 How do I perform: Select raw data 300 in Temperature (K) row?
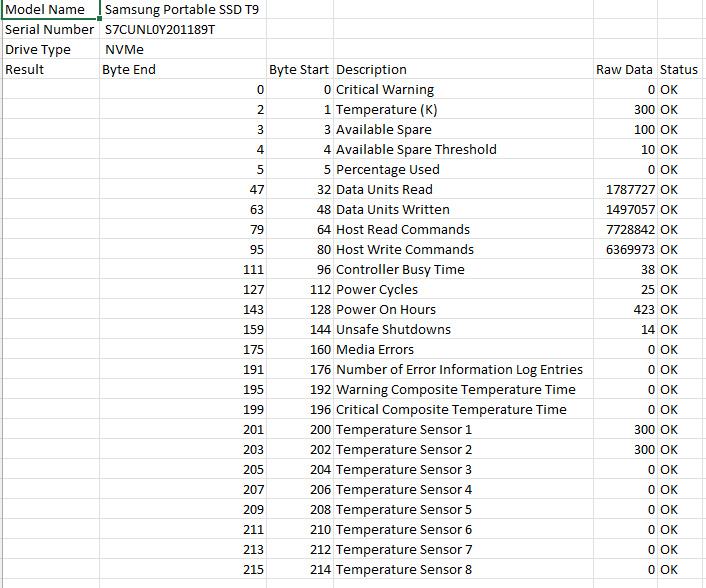(625, 109)
